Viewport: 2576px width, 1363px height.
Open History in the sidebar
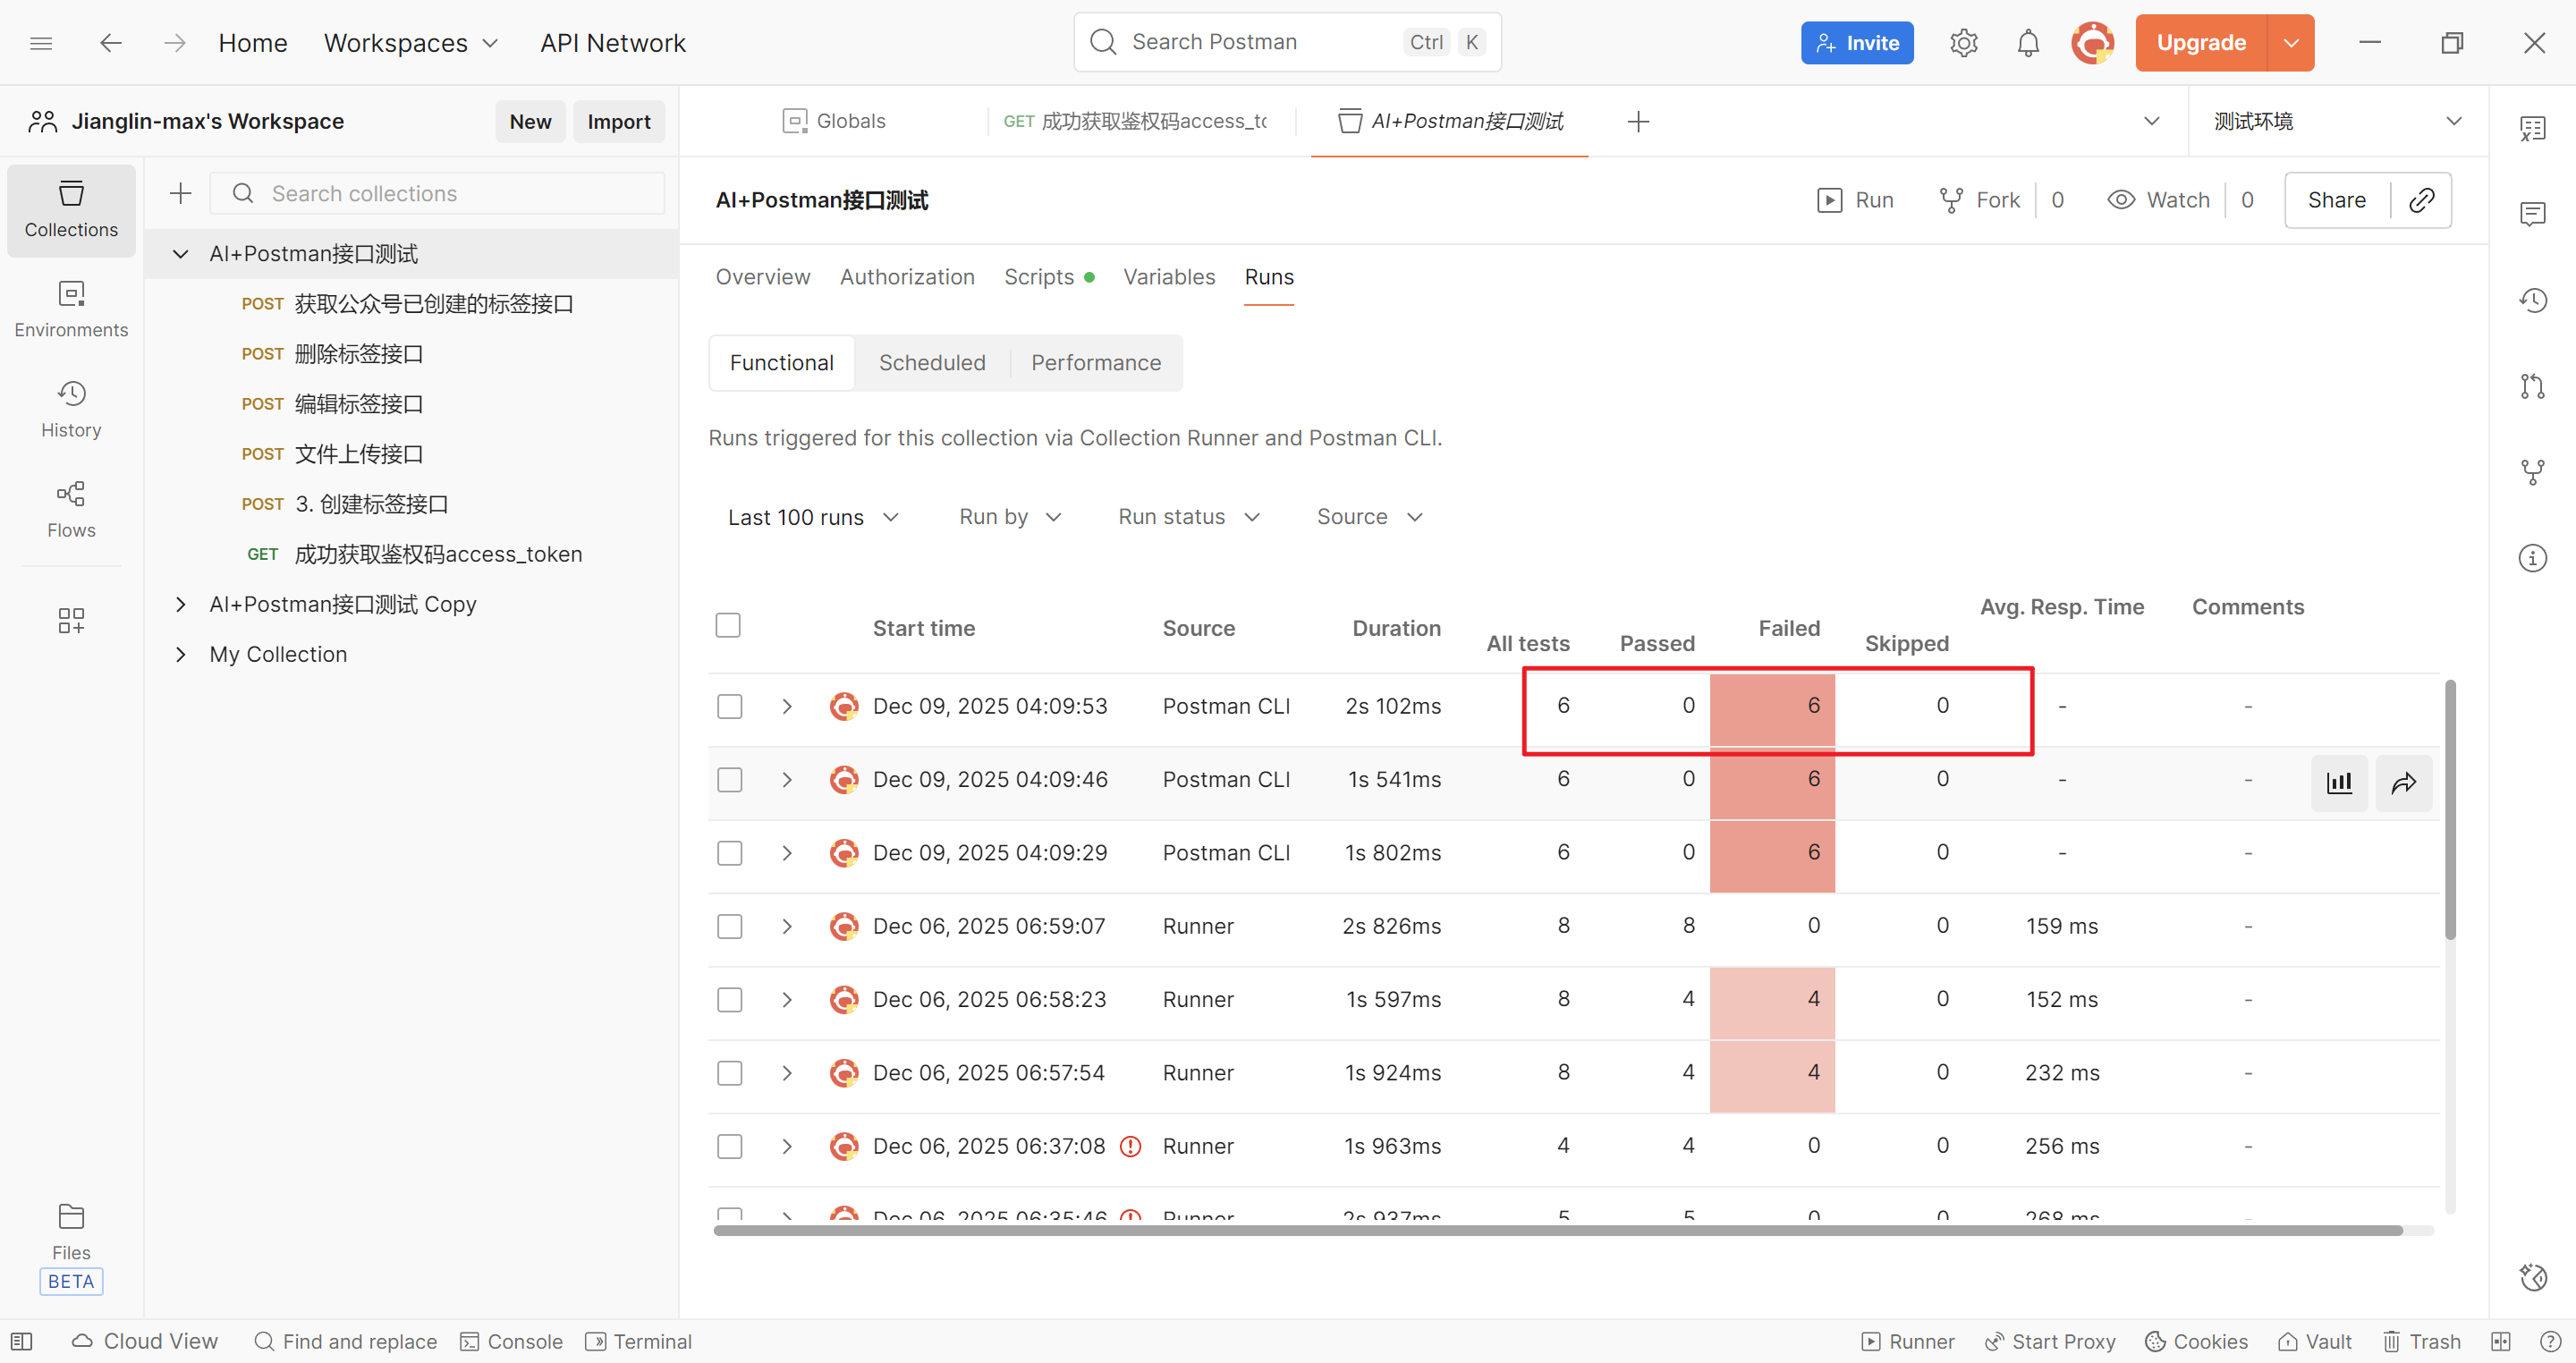(71, 410)
